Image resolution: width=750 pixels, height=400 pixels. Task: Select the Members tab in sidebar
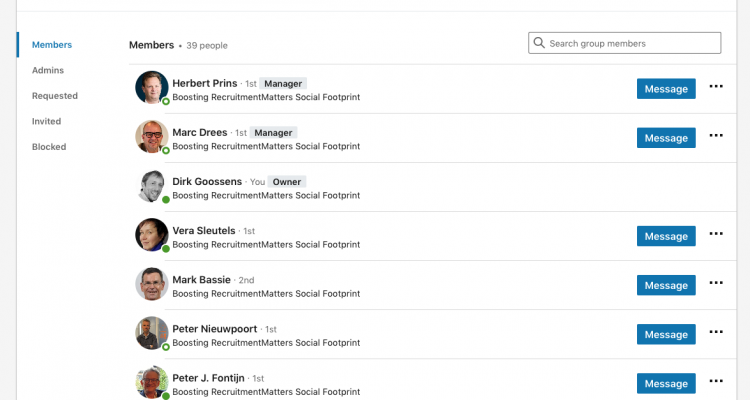(x=52, y=44)
